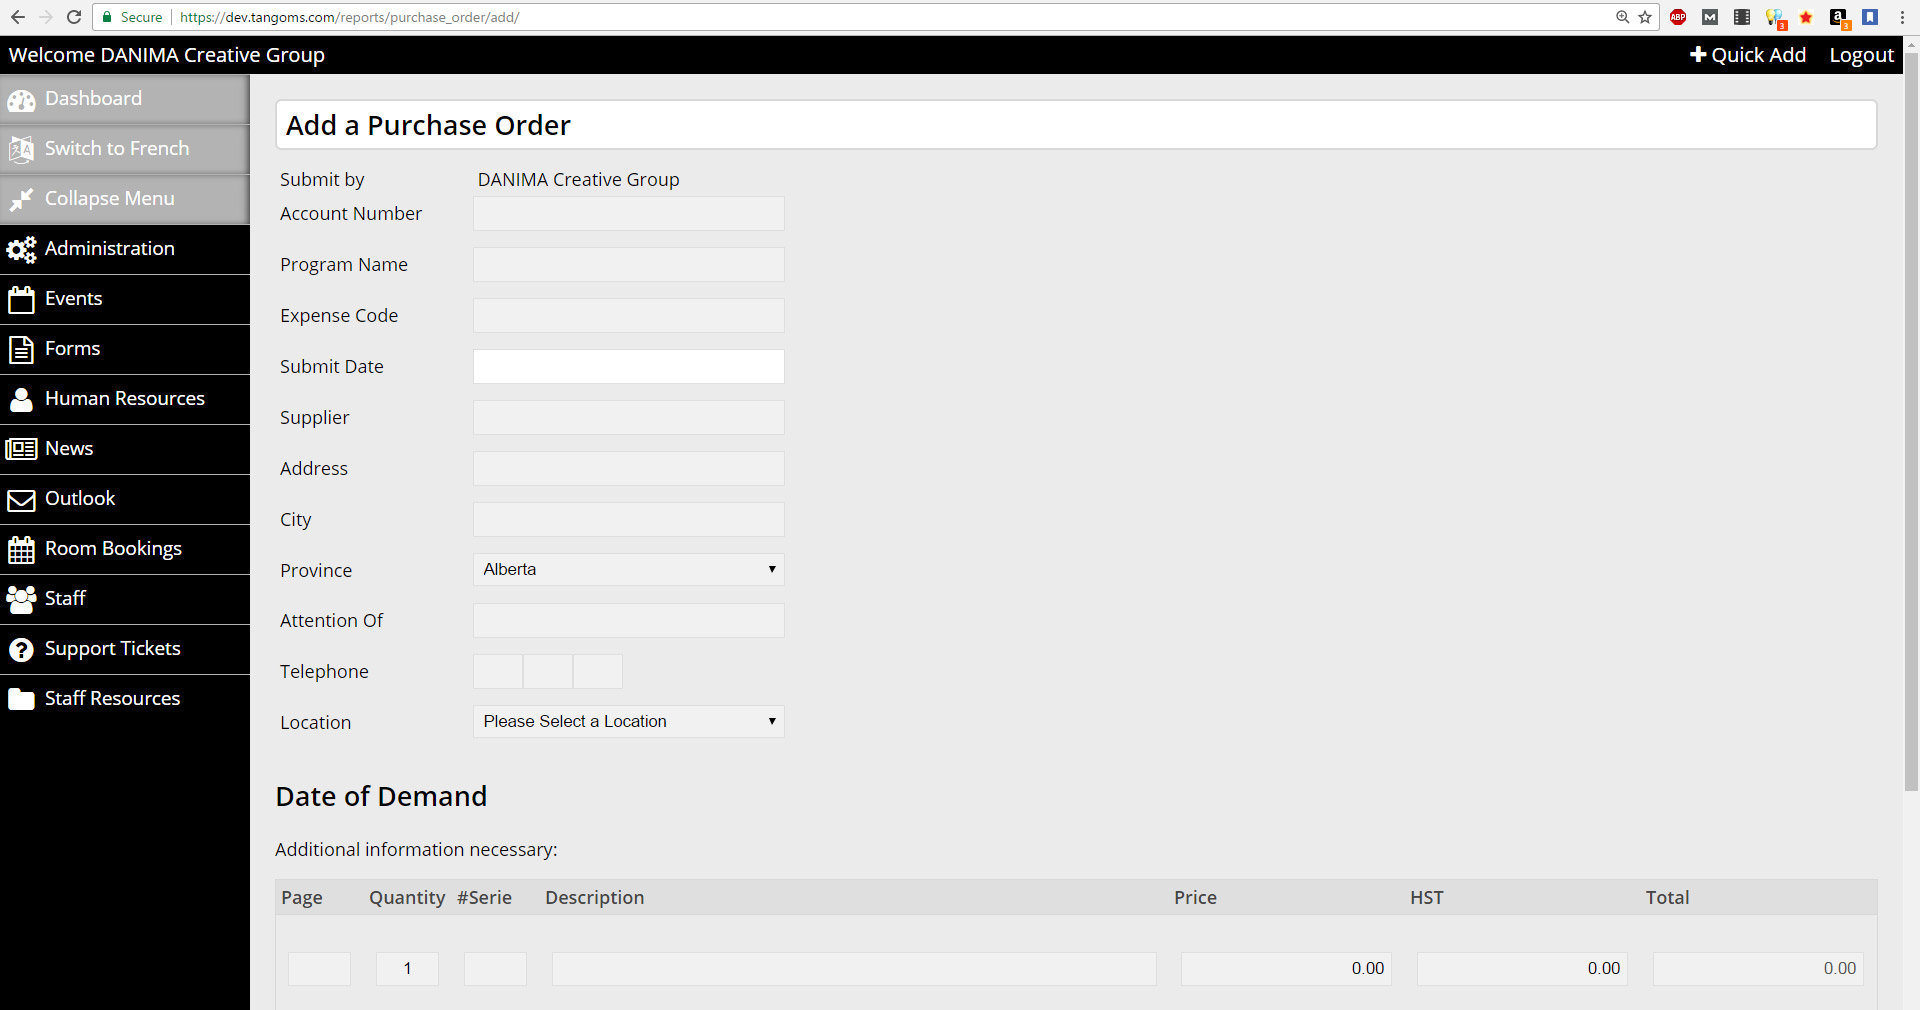Click the Support Tickets question mark icon
This screenshot has width=1920, height=1010.
(x=21, y=650)
